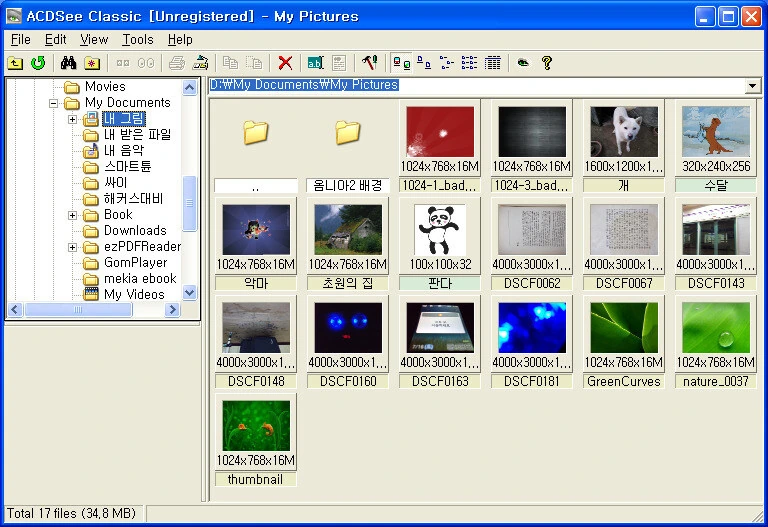Switch to large icons view icon
Viewport: 768px width, 527px height.
[424, 63]
